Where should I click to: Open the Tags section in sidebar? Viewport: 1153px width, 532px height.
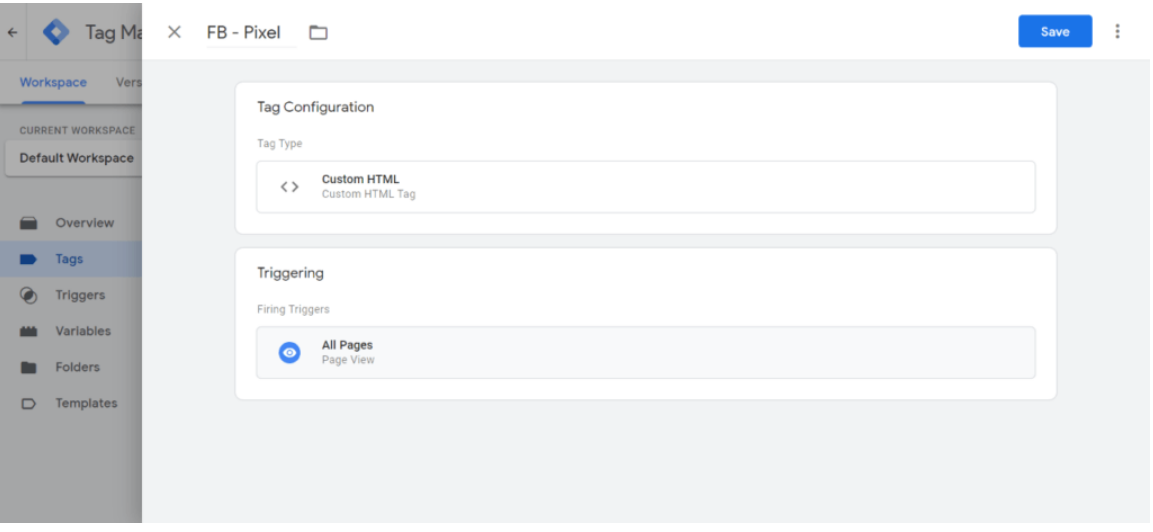71,259
